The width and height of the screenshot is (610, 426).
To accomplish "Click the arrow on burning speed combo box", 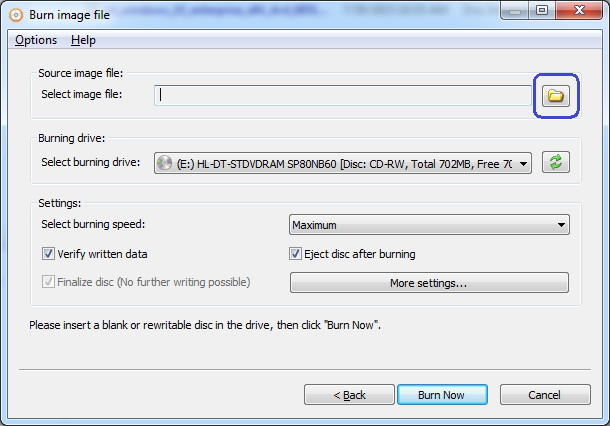I will (561, 224).
